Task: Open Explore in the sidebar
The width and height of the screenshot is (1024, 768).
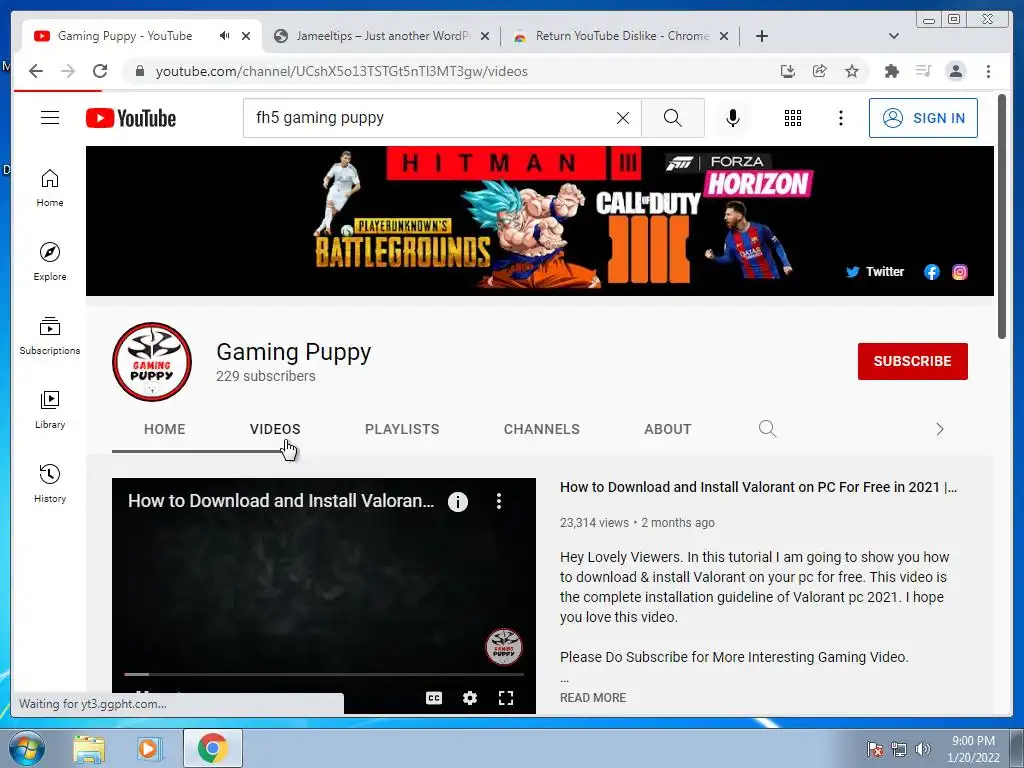Action: click(50, 262)
